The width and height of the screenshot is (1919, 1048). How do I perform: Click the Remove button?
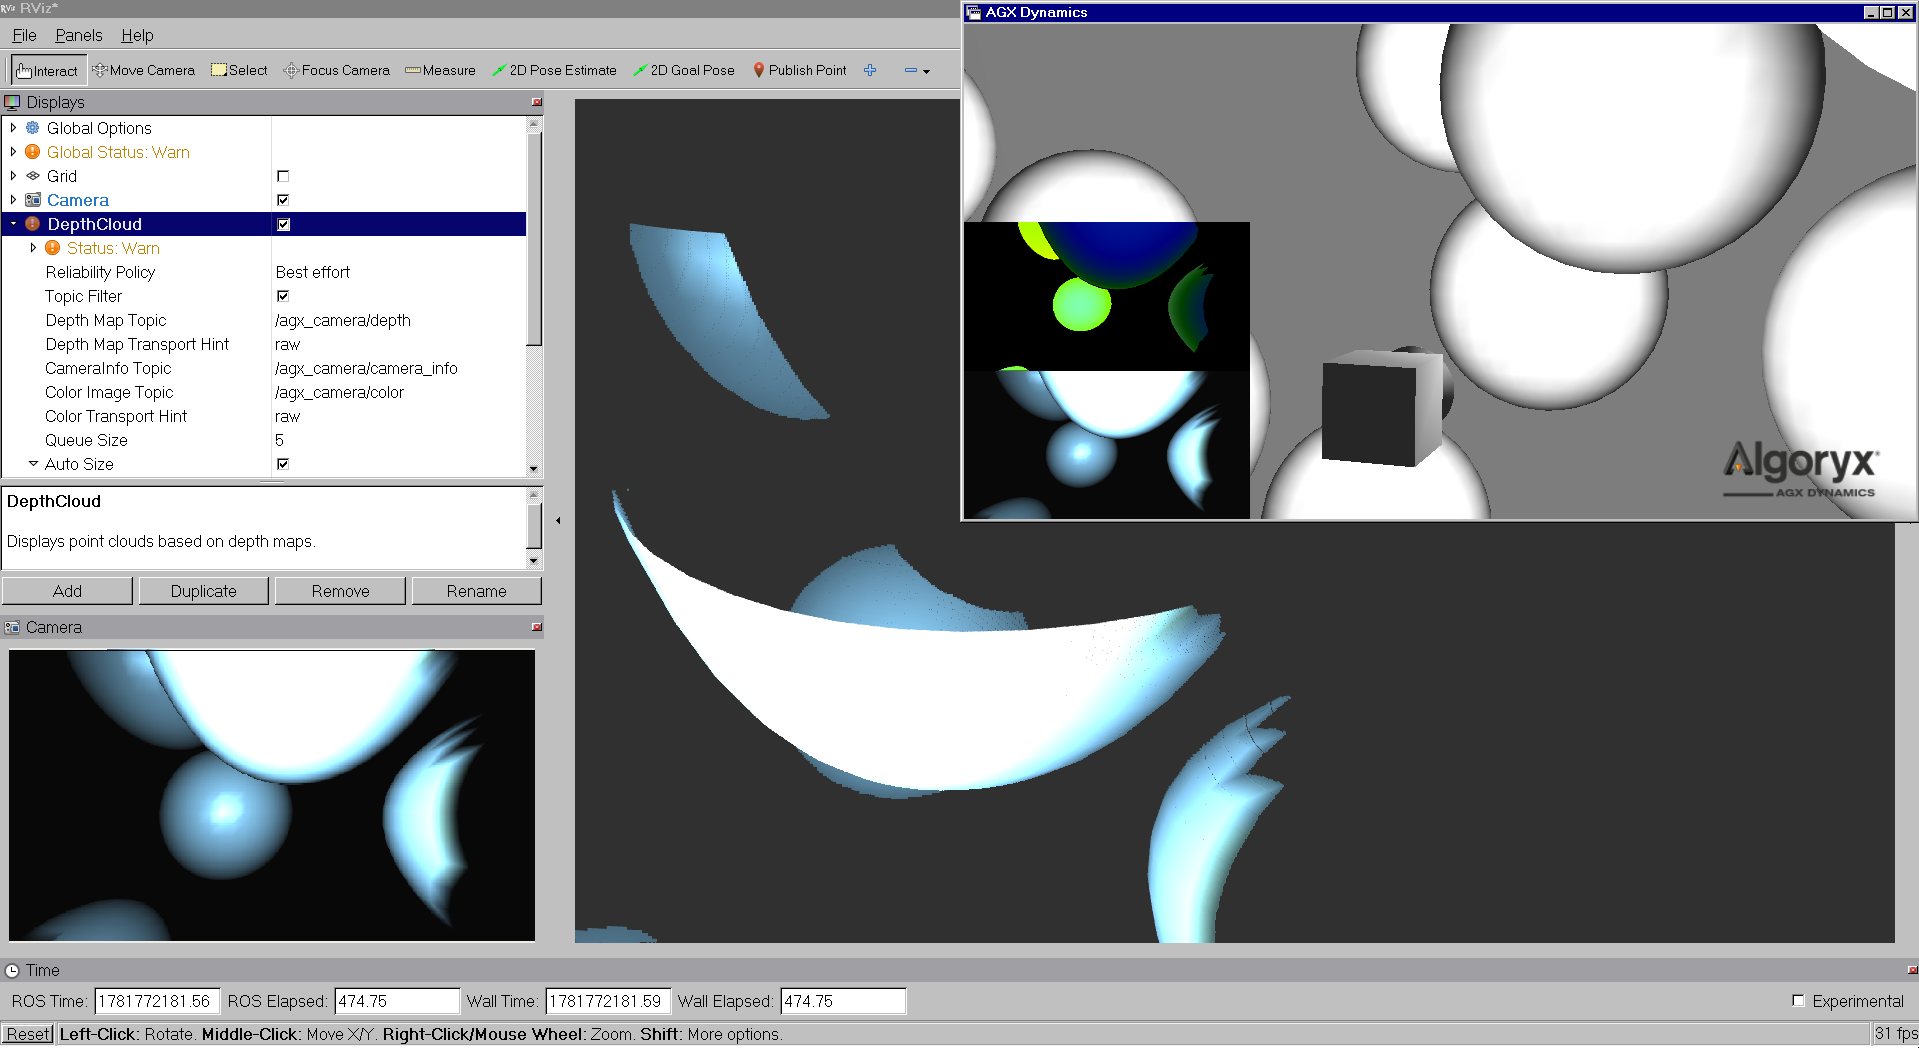(340, 591)
